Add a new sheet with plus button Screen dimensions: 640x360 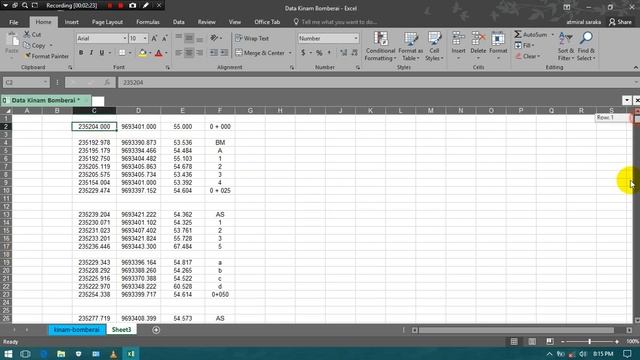pyautogui.click(x=156, y=330)
